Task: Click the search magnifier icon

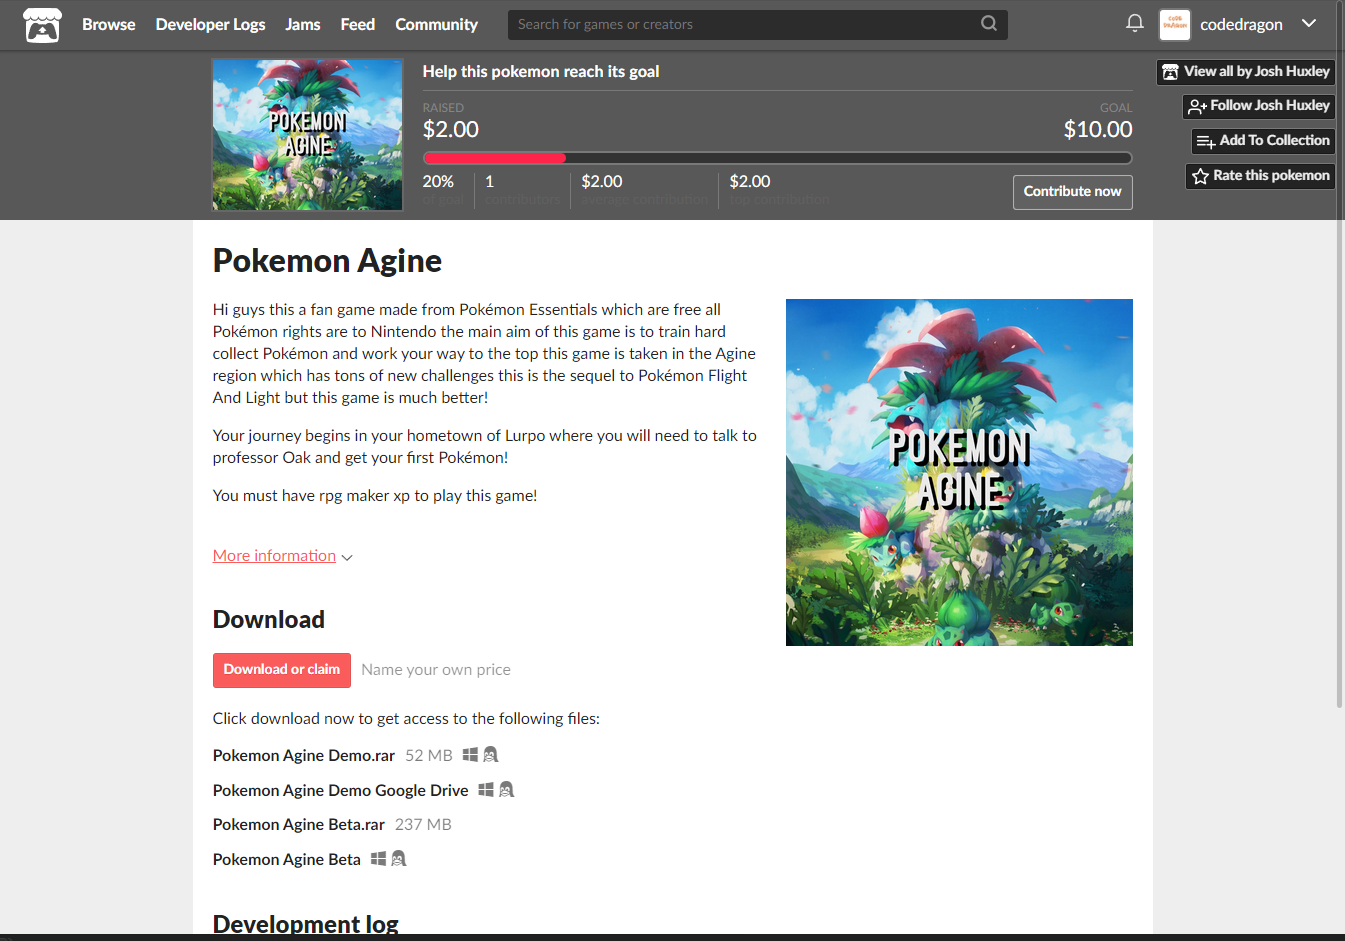Action: [988, 24]
